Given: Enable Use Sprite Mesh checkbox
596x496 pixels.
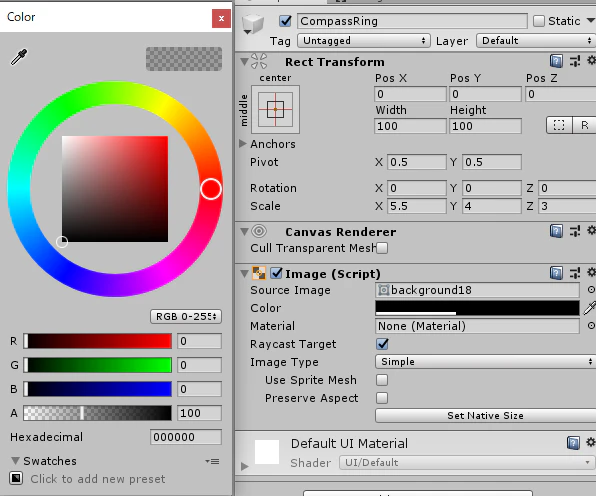Looking at the screenshot, I should click(382, 380).
